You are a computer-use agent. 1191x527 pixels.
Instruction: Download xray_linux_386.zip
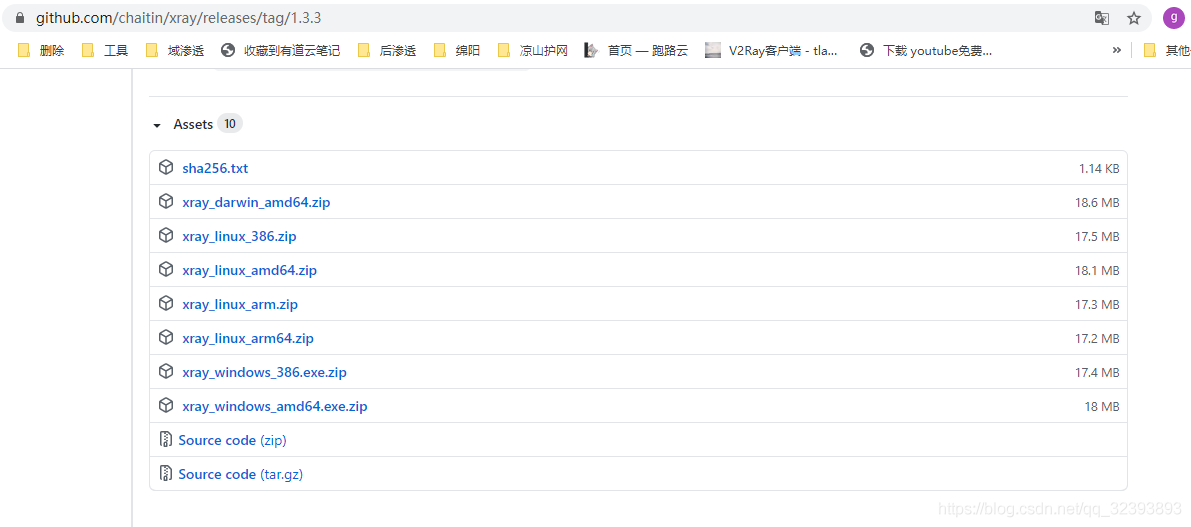tap(239, 236)
